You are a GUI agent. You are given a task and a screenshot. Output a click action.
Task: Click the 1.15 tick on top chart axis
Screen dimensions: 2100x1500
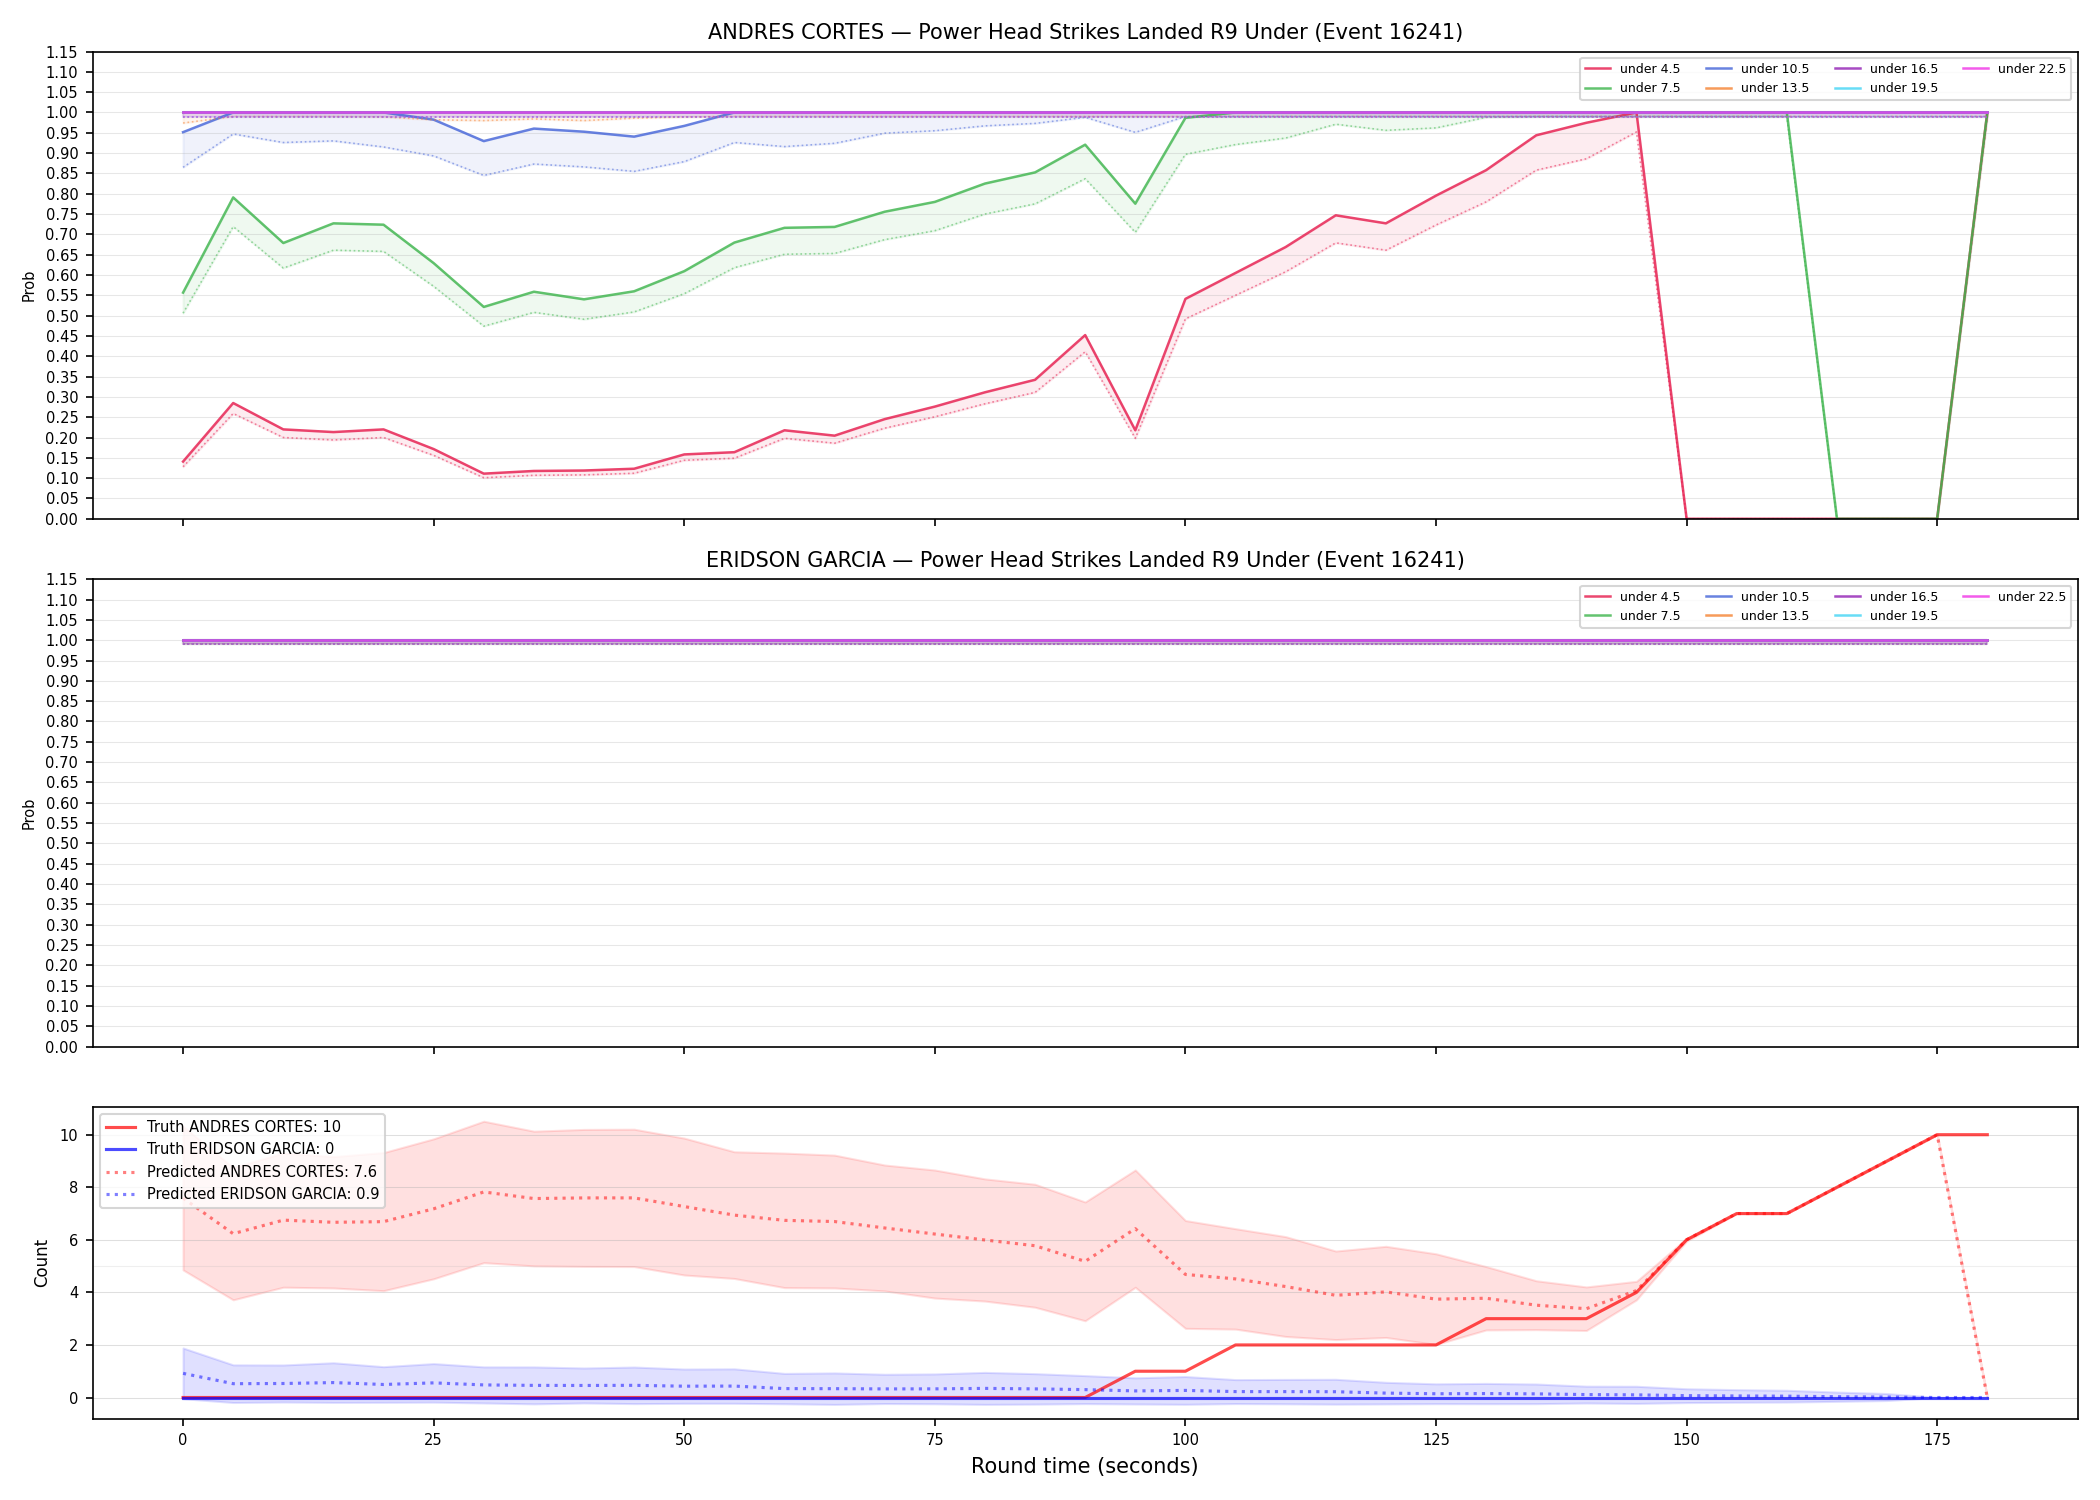point(62,52)
